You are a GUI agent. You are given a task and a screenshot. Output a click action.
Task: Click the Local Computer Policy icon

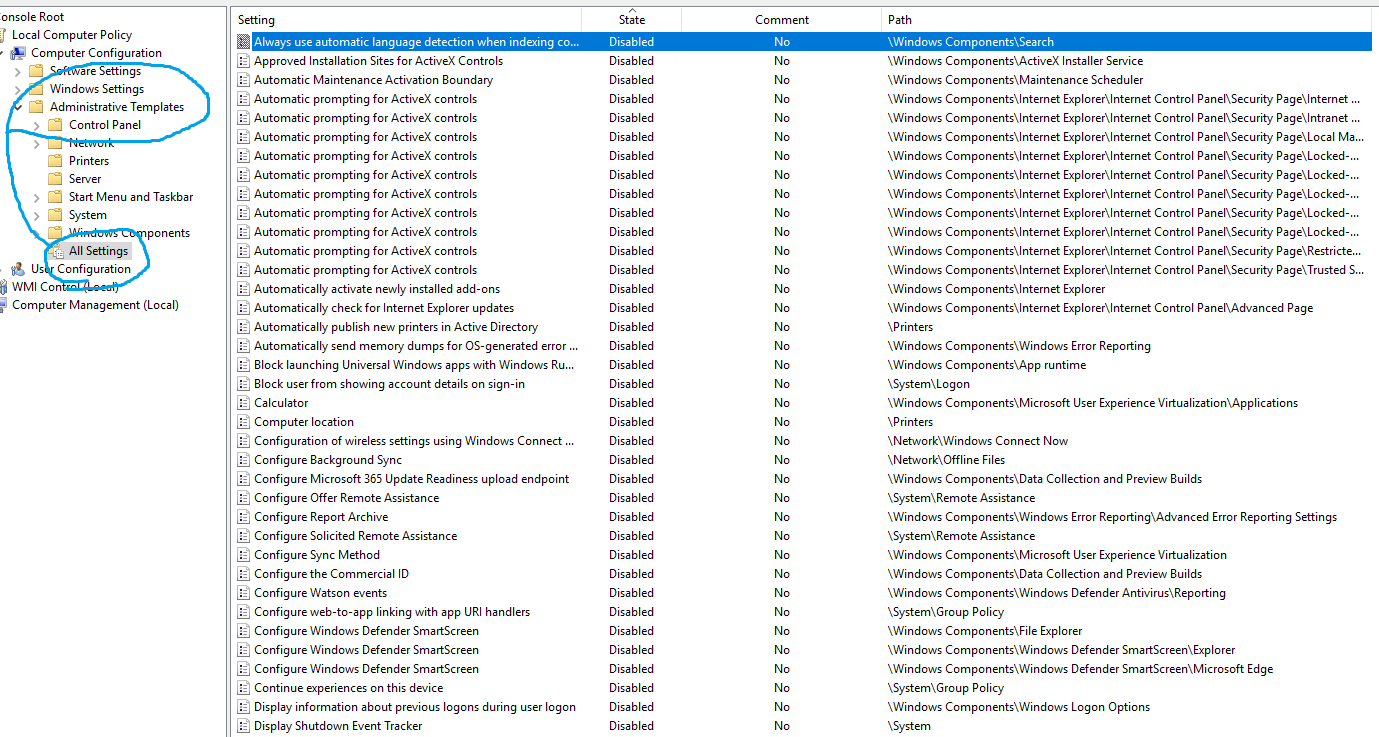2,35
